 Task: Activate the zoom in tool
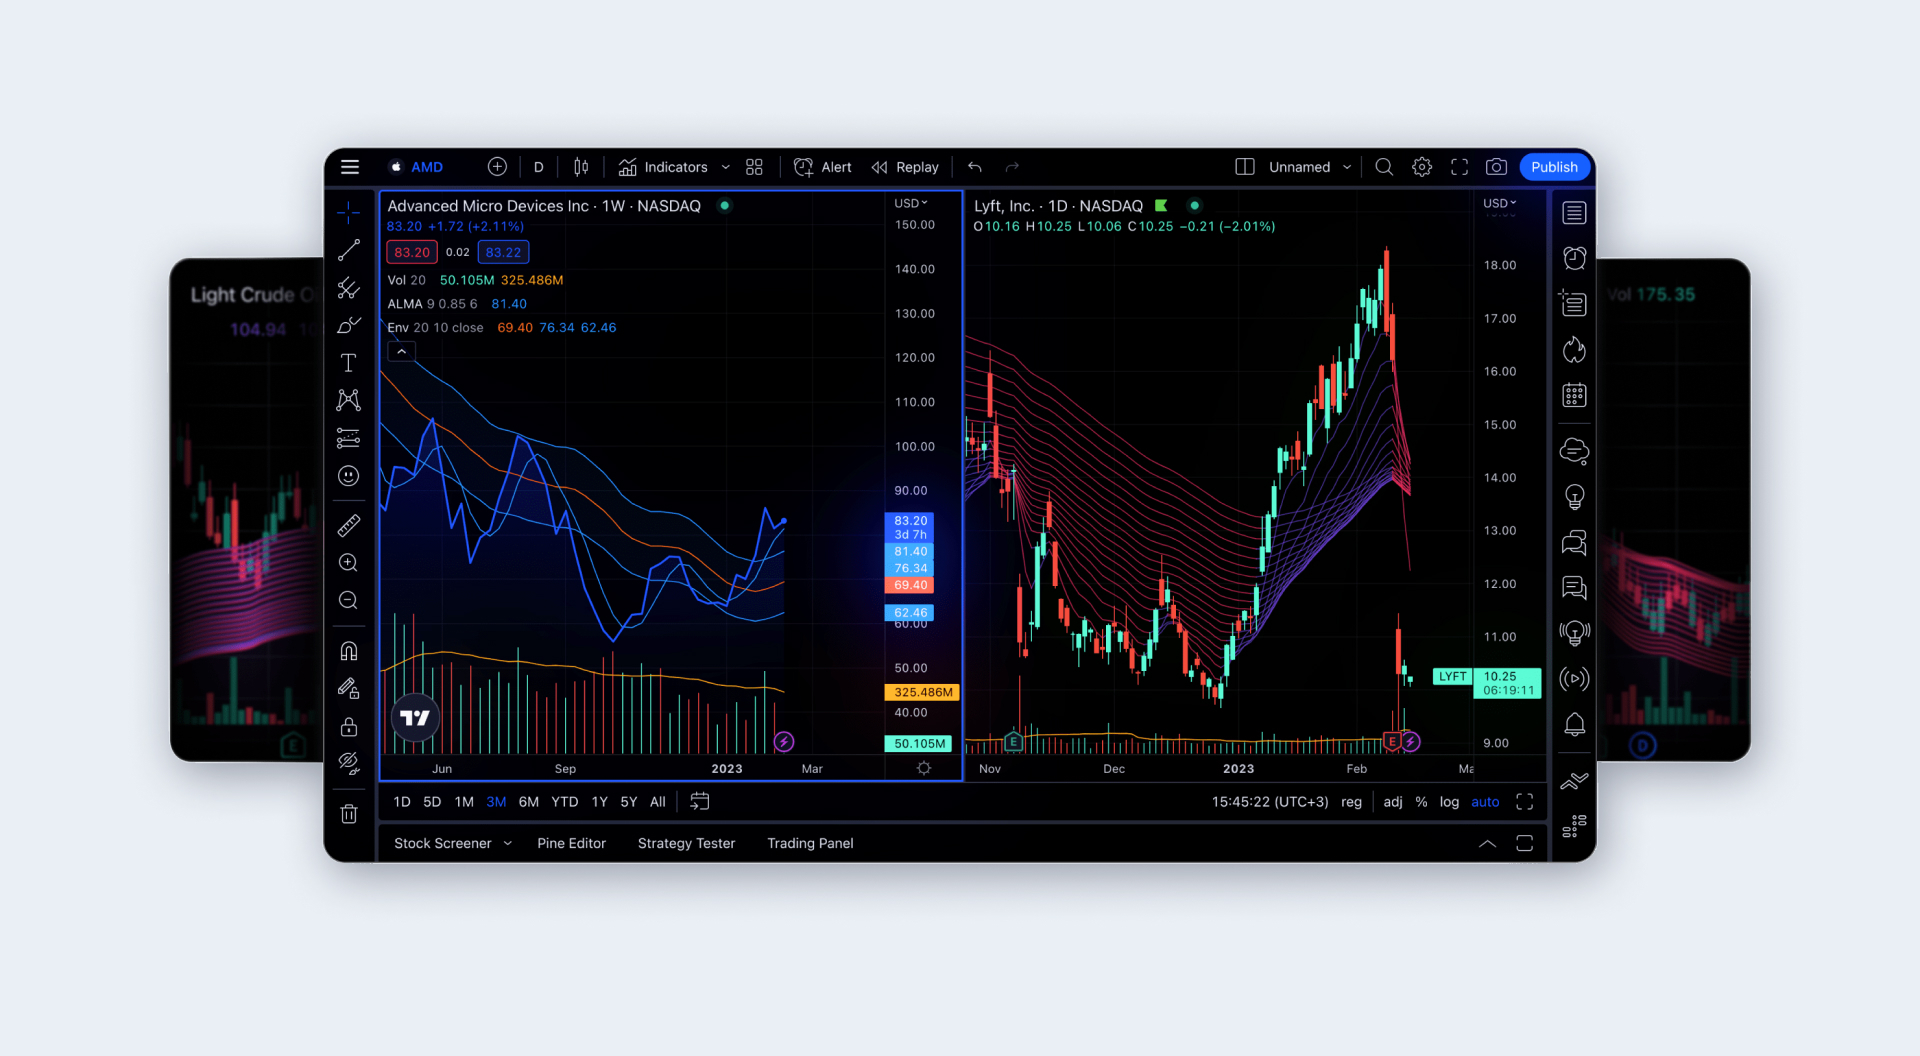coord(348,563)
